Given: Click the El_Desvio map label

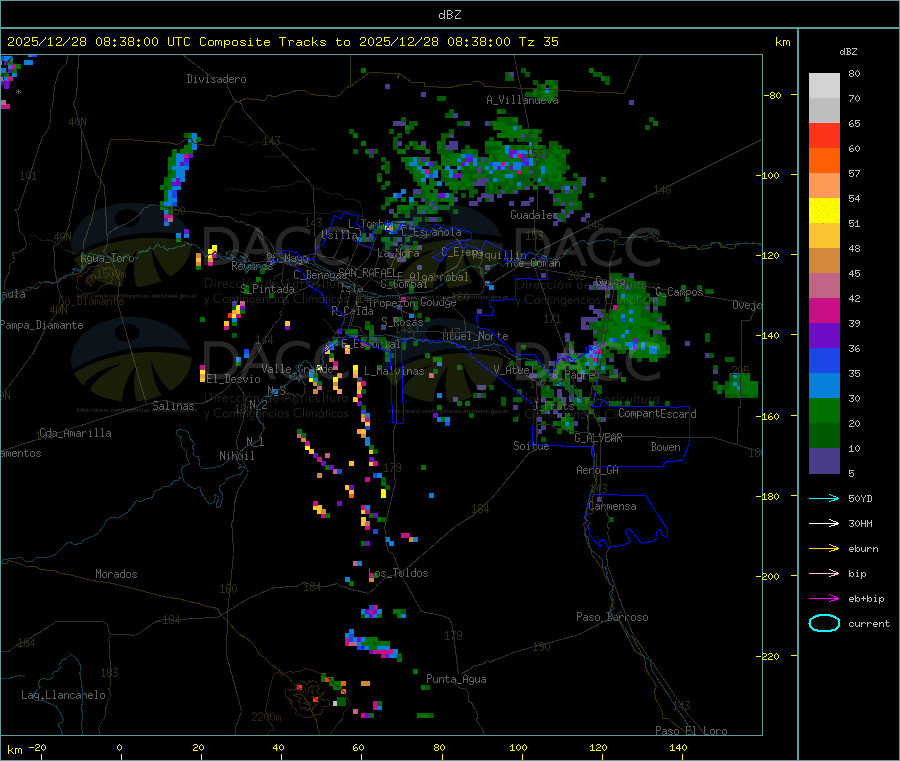Looking at the screenshot, I should pos(234,379).
